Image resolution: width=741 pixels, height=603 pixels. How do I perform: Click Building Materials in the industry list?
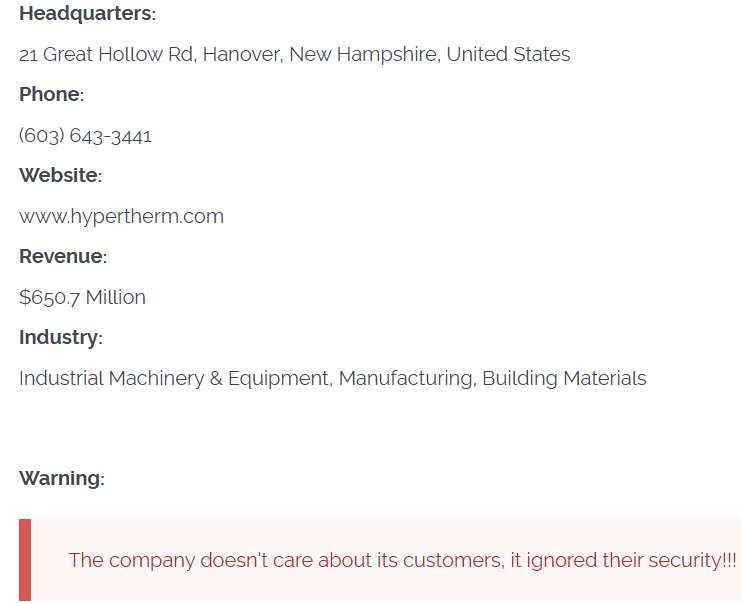tap(564, 378)
